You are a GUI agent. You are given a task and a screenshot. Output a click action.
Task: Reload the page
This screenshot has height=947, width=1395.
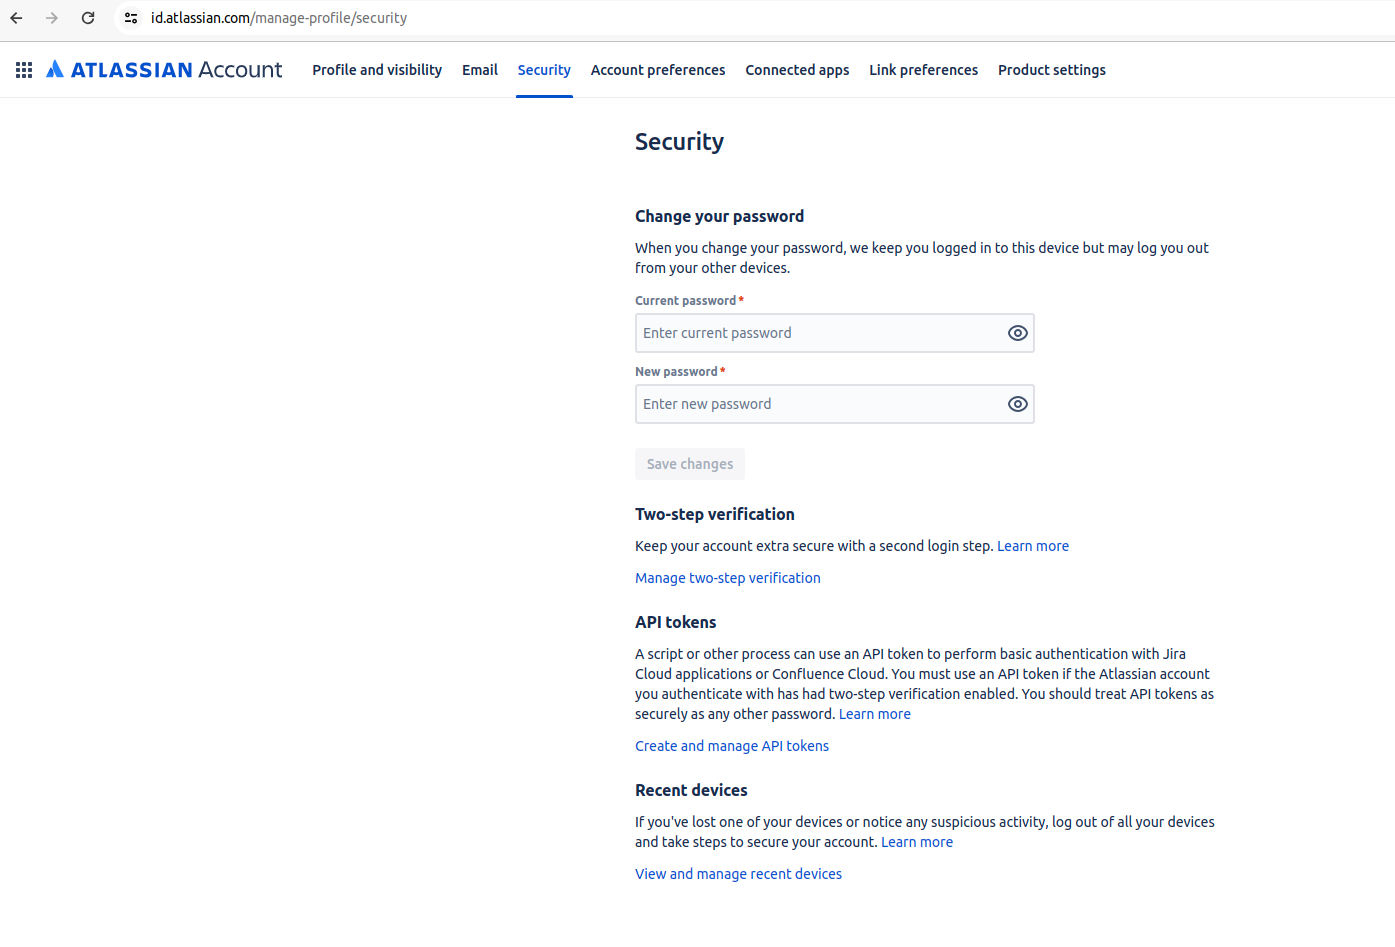pyautogui.click(x=88, y=18)
